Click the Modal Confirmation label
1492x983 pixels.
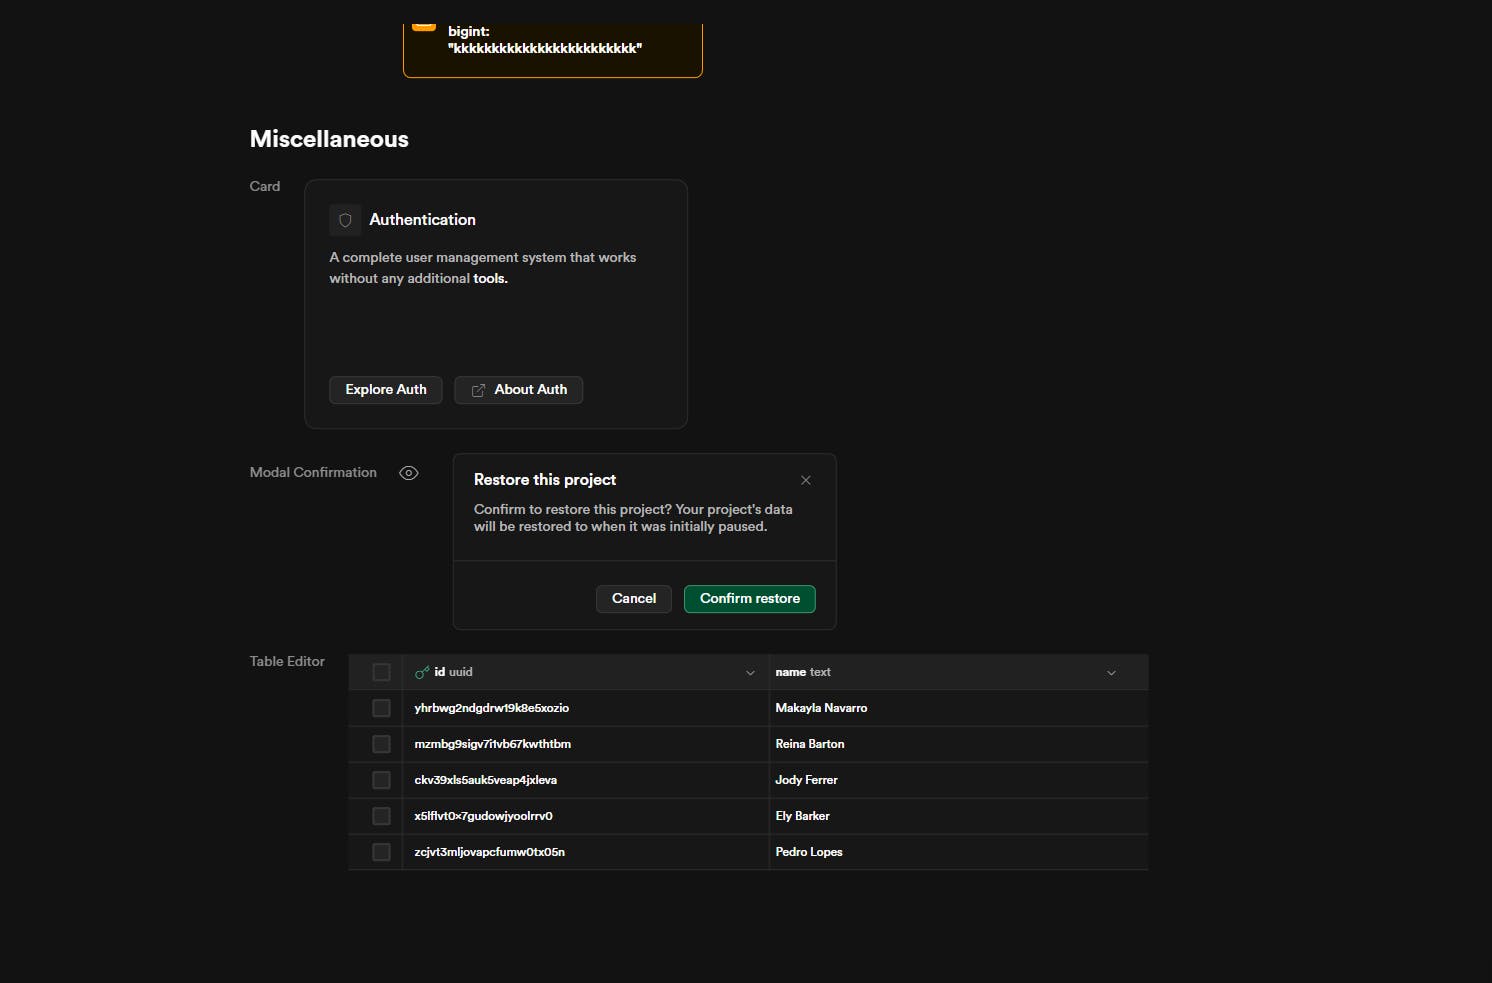313,472
